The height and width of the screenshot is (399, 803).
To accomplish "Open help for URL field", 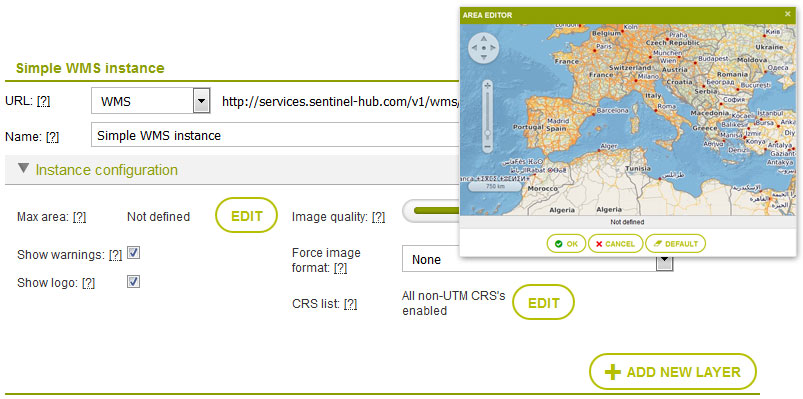I will (43, 101).
